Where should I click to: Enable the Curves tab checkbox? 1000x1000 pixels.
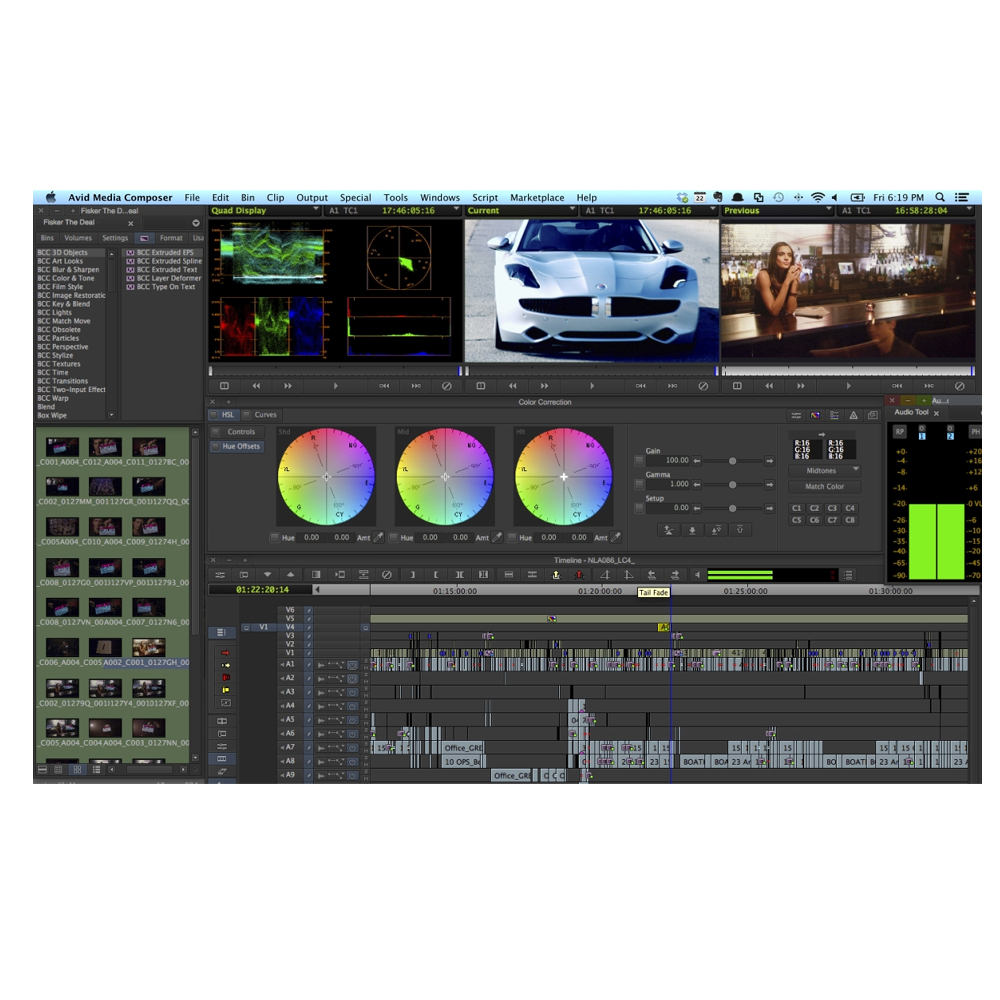click(247, 415)
